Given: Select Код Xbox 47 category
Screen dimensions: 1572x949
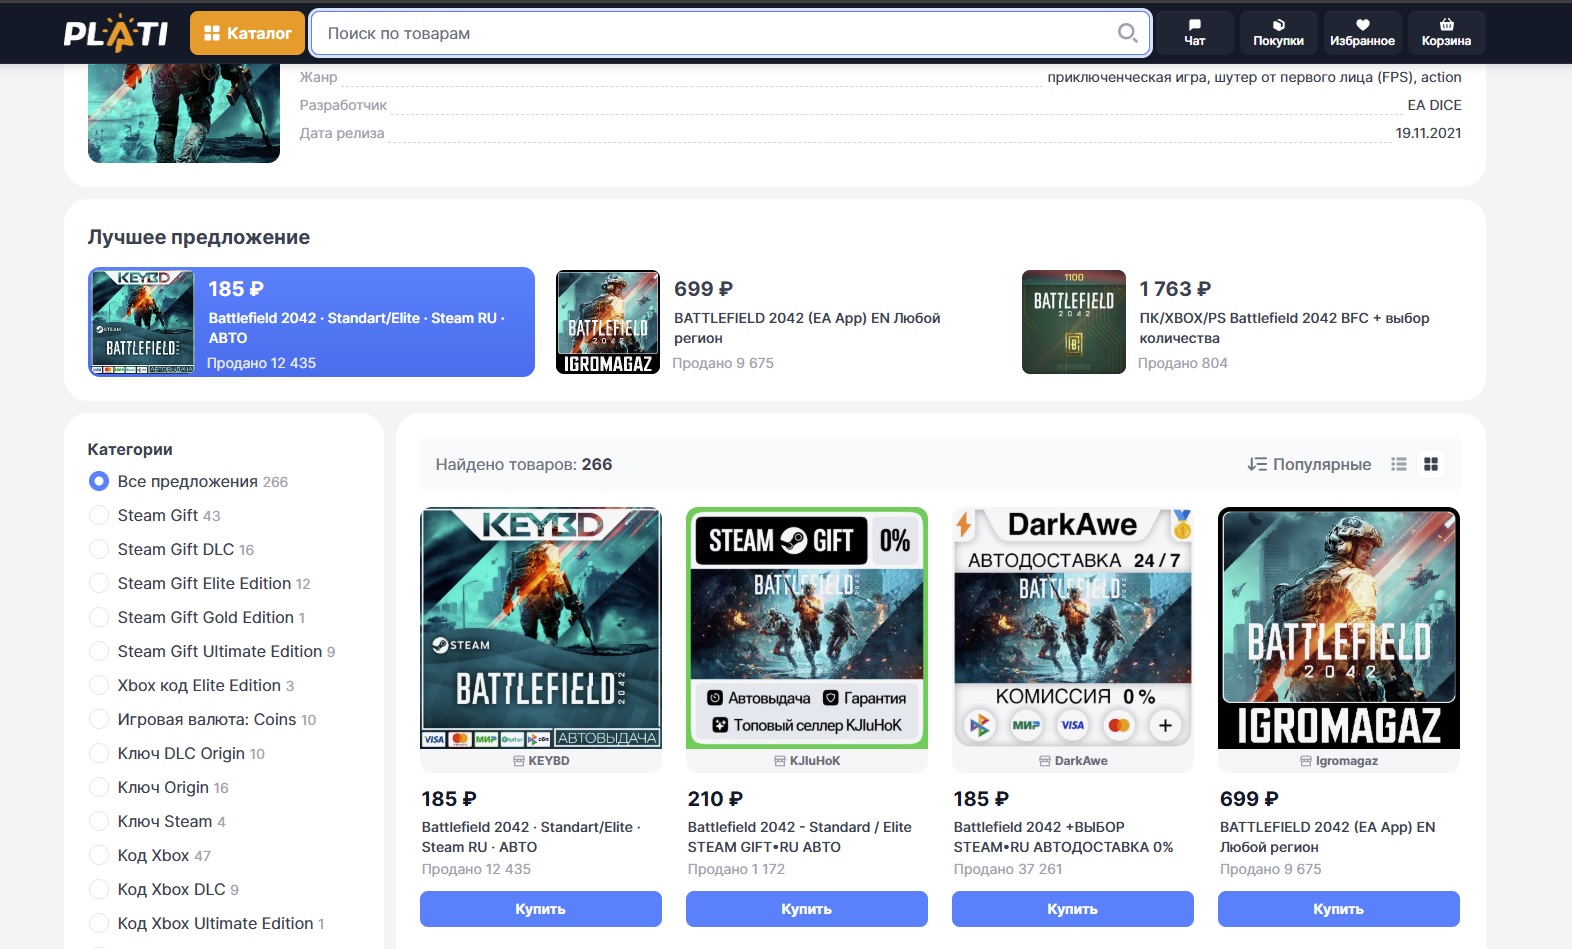Looking at the screenshot, I should 149,856.
